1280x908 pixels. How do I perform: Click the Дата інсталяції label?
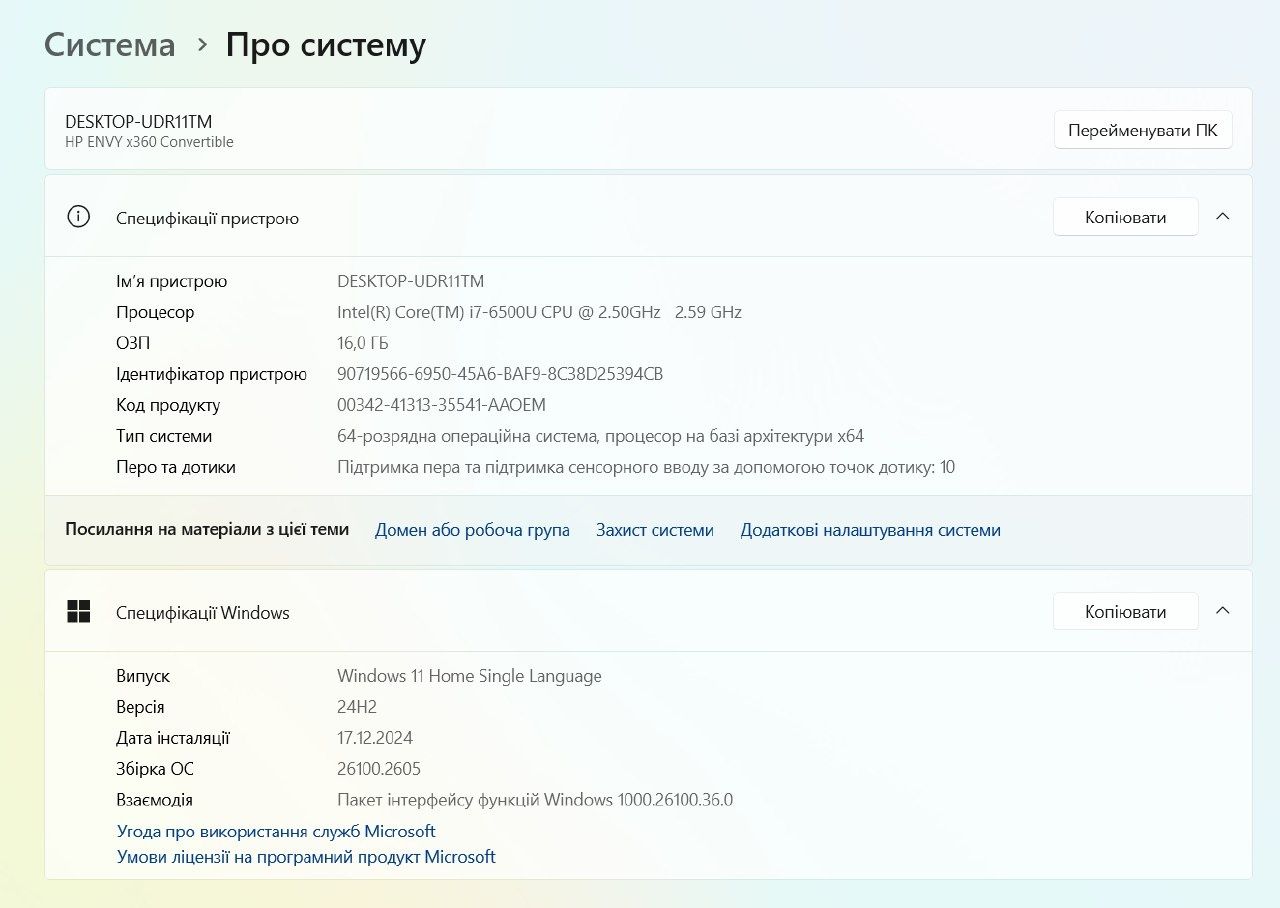173,738
